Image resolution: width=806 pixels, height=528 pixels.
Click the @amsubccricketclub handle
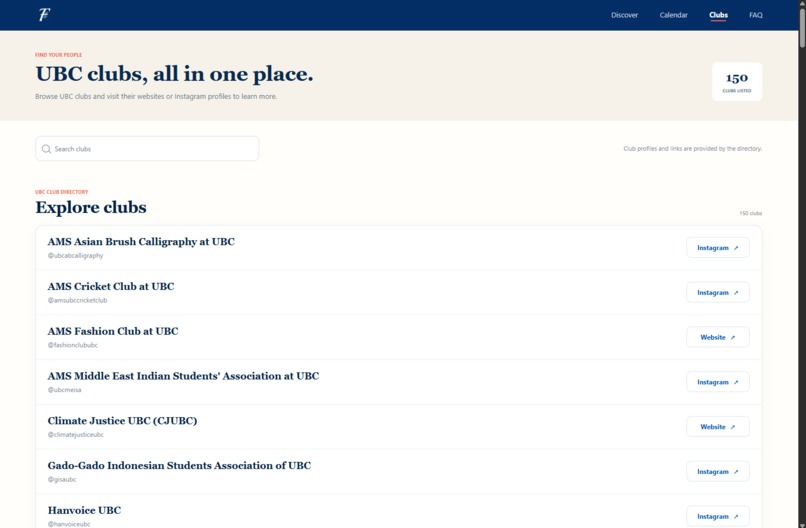pyautogui.click(x=78, y=300)
